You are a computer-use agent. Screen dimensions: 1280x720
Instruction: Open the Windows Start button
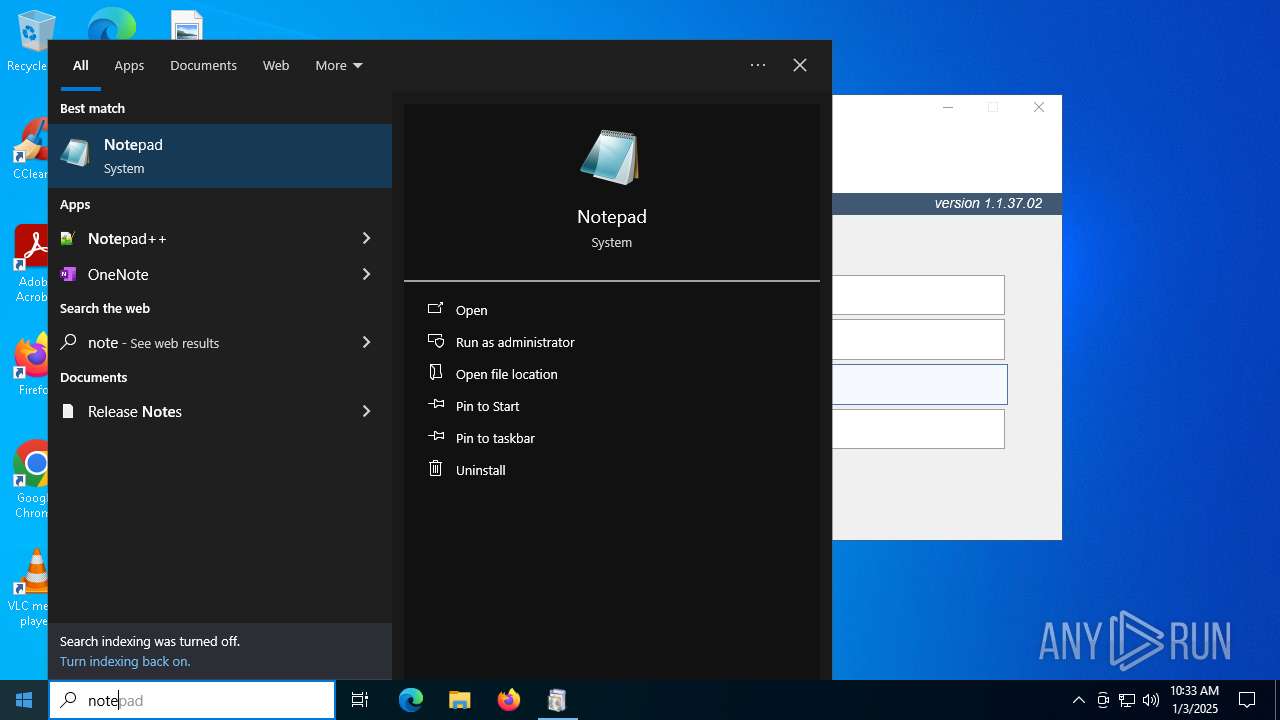[24, 700]
